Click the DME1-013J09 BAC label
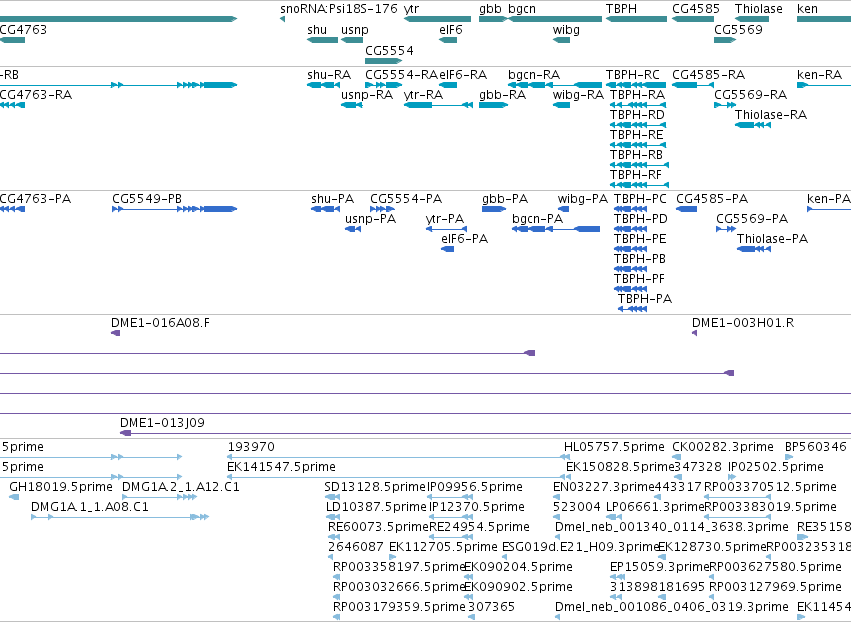This screenshot has height=622, width=851. pos(162,422)
